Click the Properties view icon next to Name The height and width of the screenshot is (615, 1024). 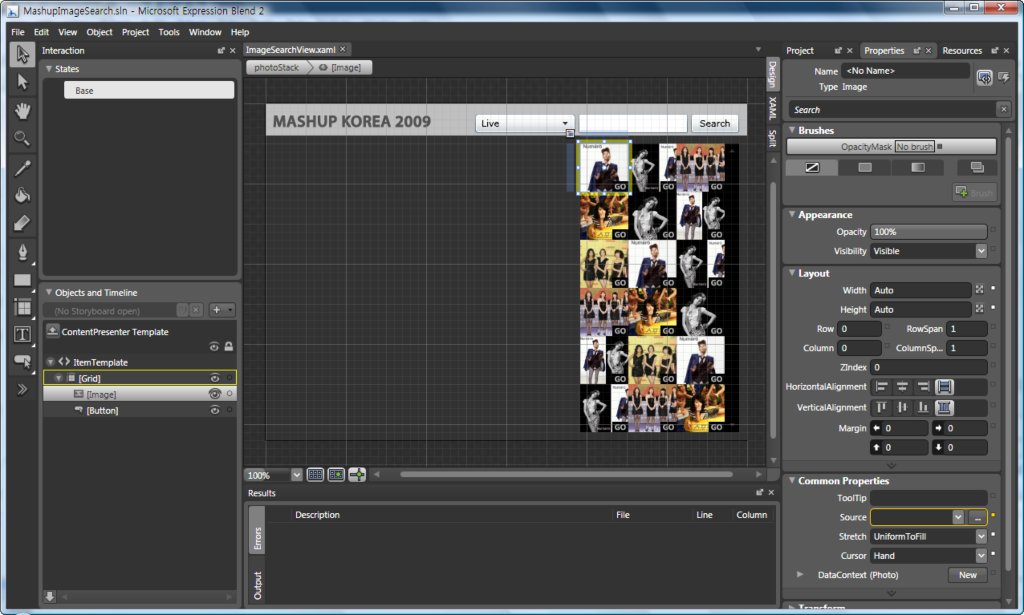pos(984,78)
